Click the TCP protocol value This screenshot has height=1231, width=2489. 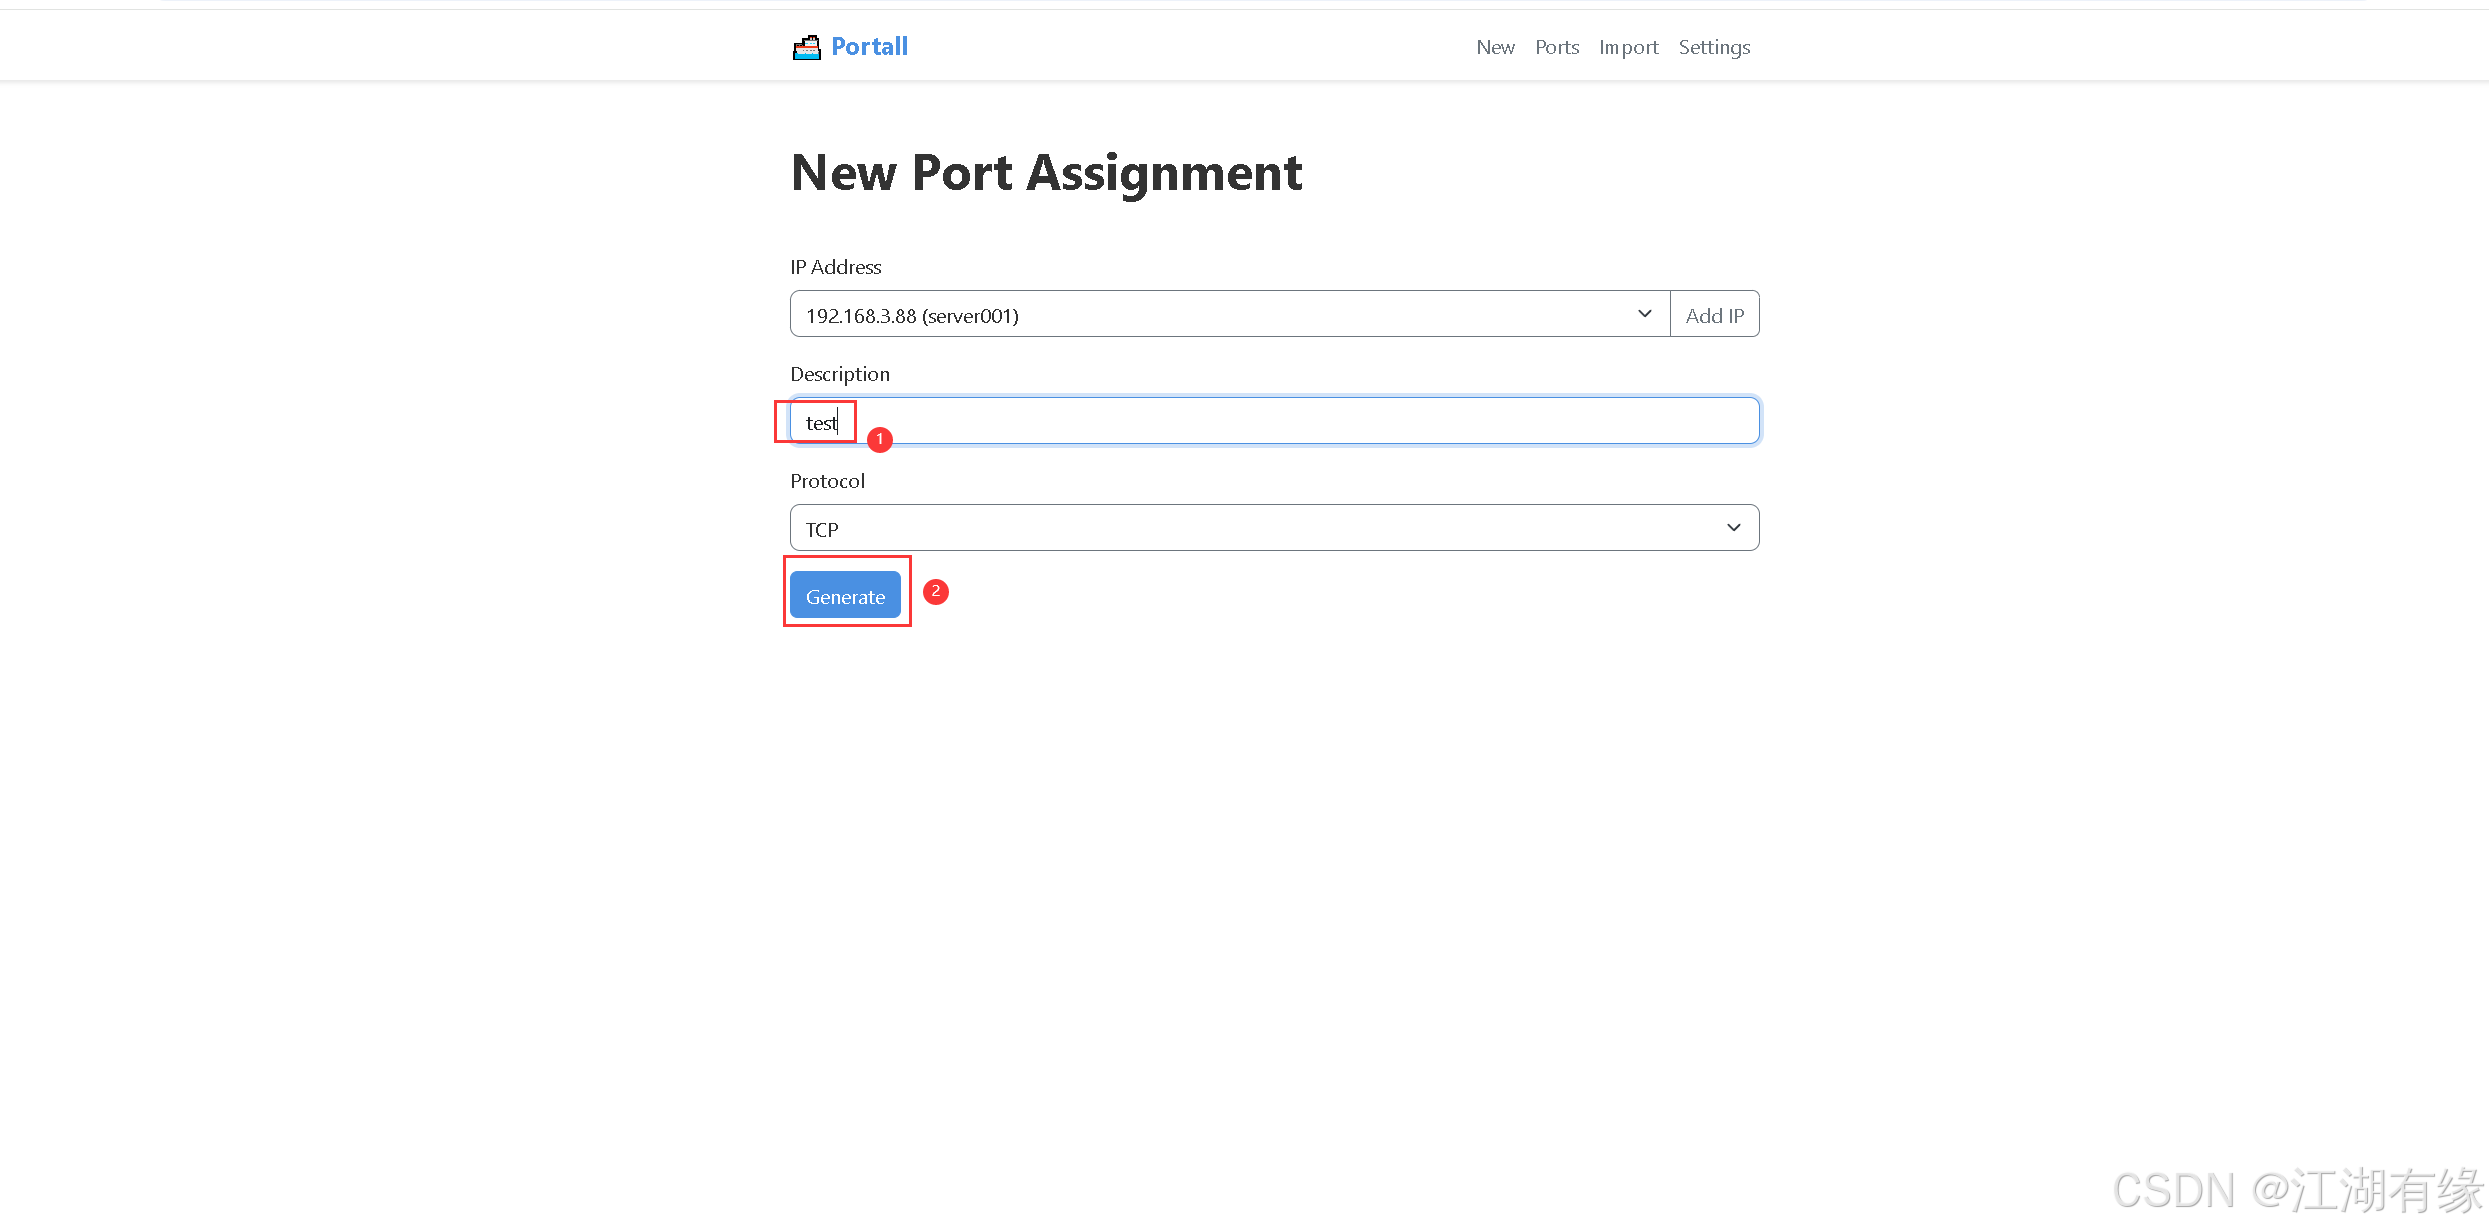point(821,528)
